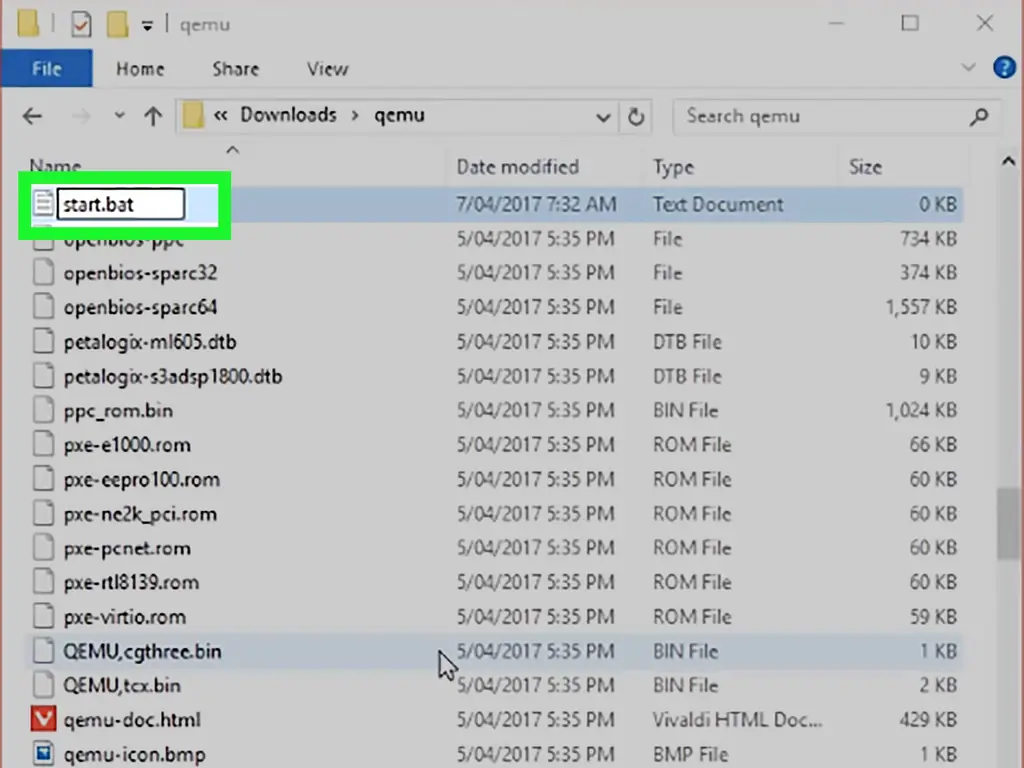Click the title bar folder icon

point(28,24)
